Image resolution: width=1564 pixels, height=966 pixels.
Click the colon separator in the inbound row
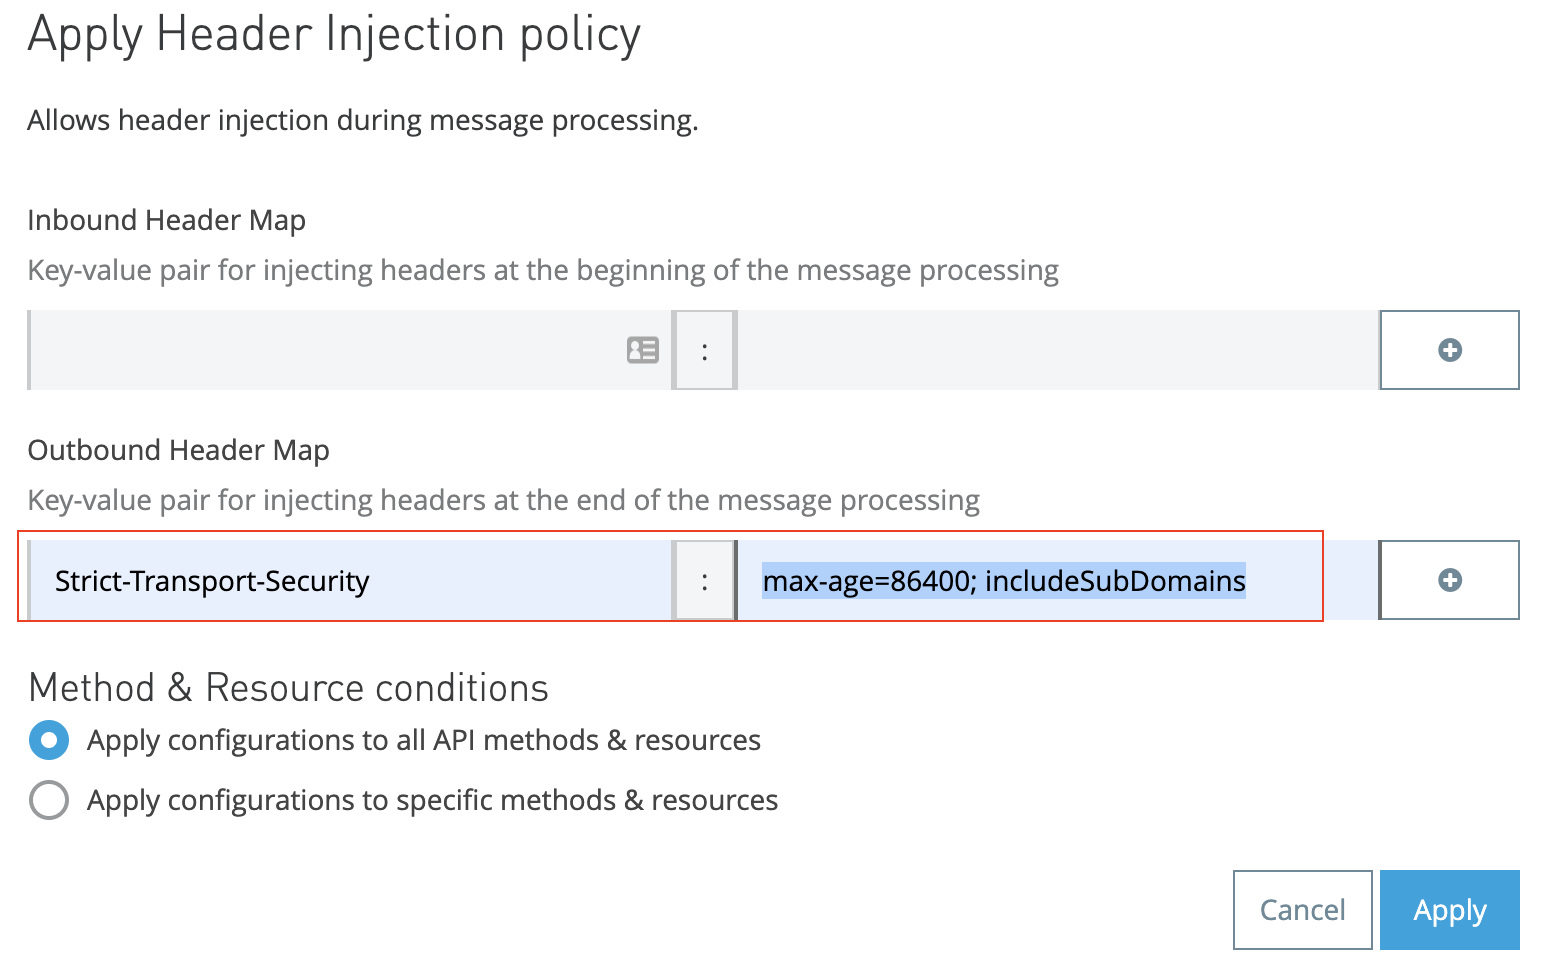(x=705, y=350)
